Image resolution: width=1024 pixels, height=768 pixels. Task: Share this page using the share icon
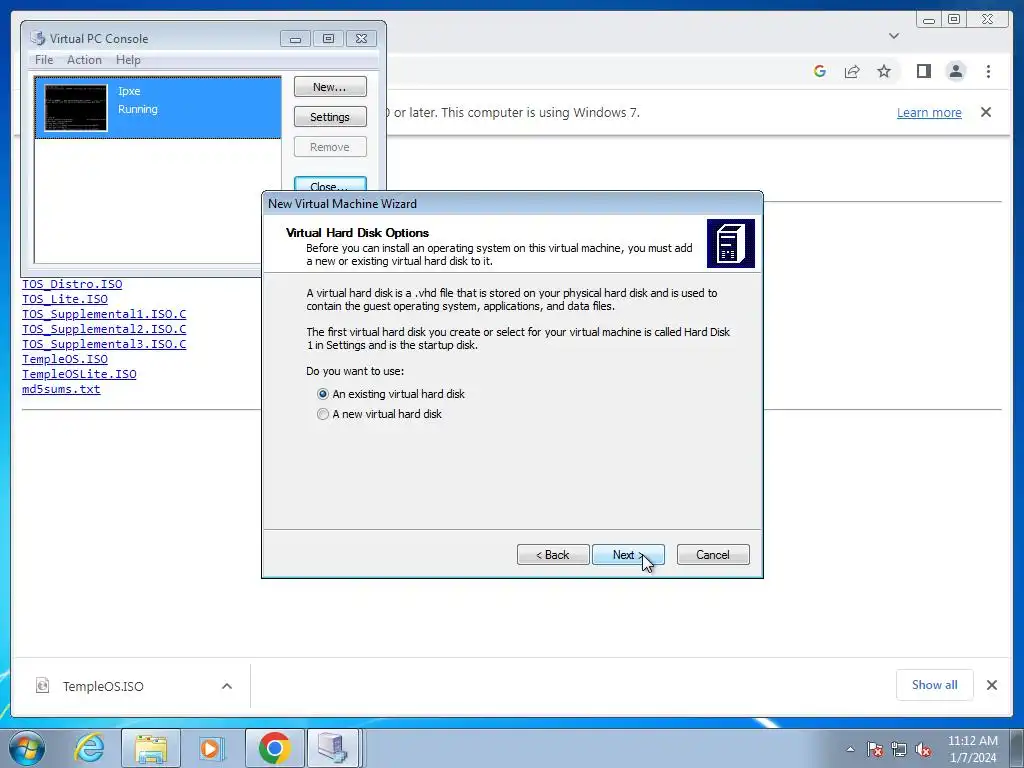click(852, 71)
